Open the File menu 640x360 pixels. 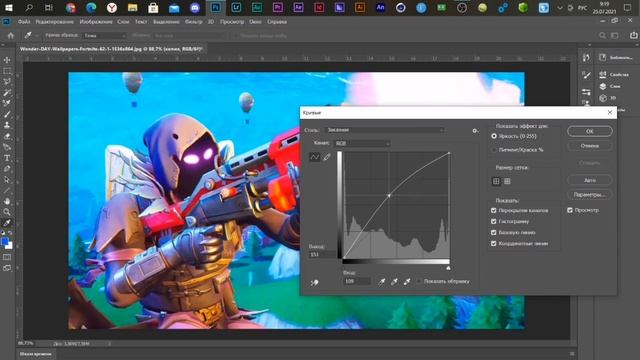click(x=24, y=22)
